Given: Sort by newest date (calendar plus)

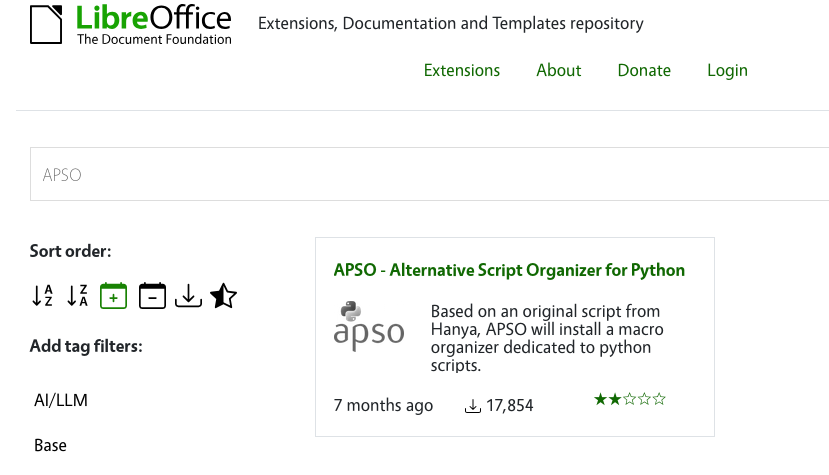Looking at the screenshot, I should (x=113, y=296).
